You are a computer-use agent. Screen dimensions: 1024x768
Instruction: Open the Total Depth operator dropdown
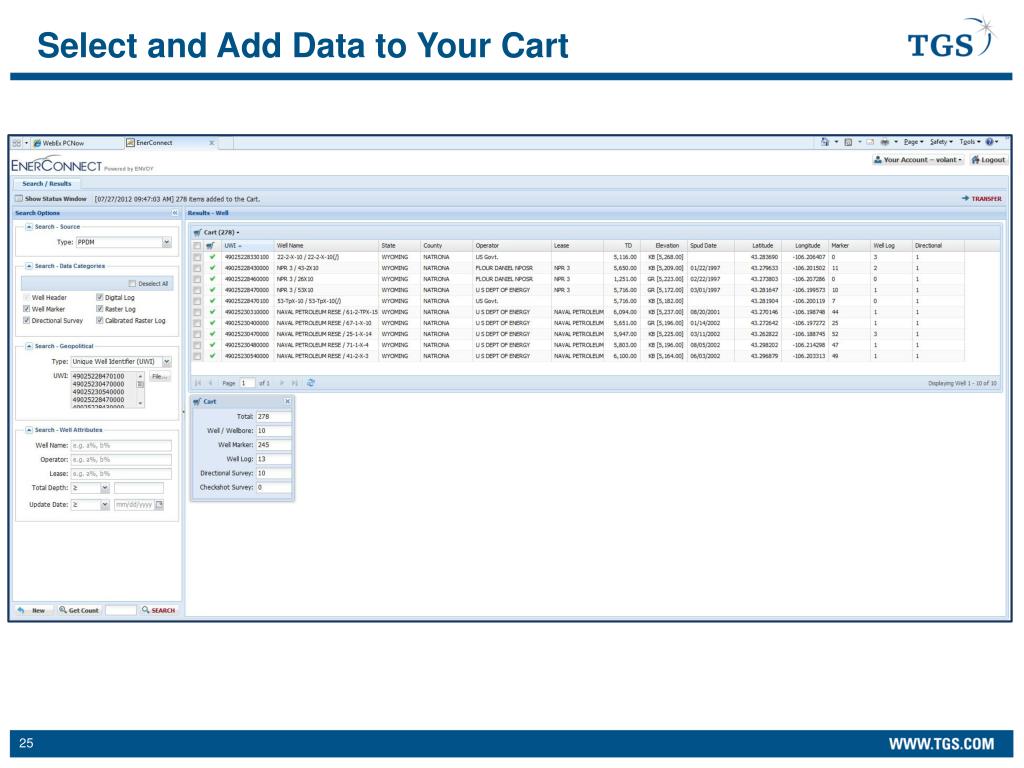(x=104, y=488)
